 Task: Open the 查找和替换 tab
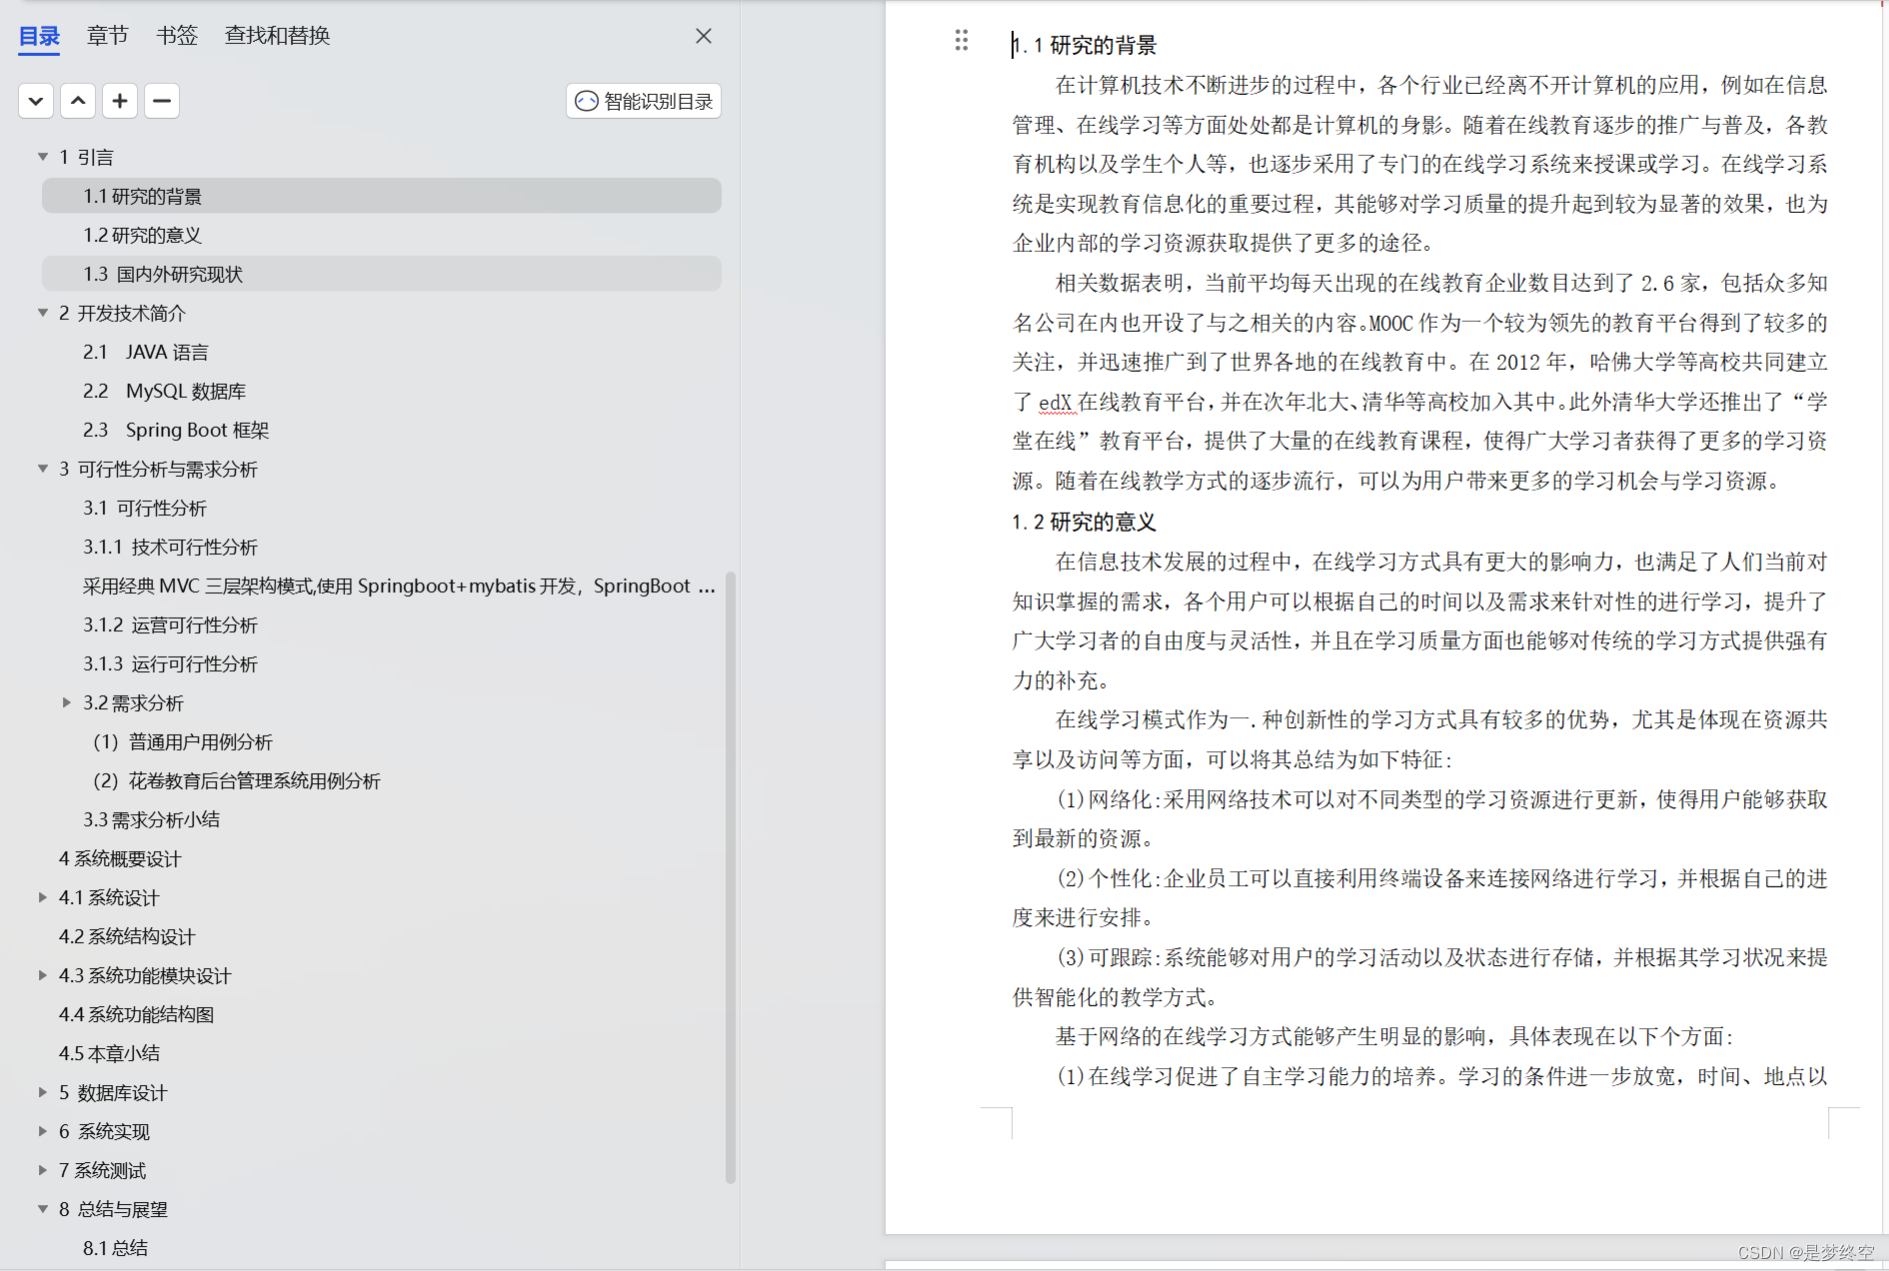point(277,36)
